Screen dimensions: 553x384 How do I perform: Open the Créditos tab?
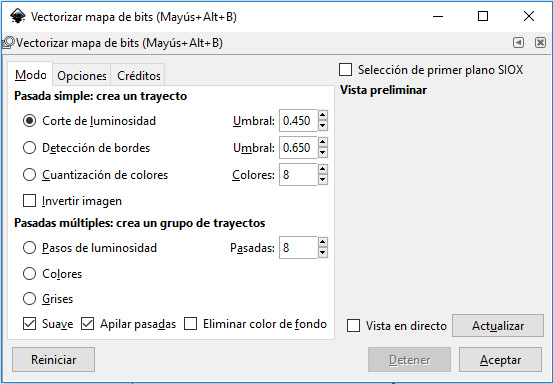pos(139,75)
